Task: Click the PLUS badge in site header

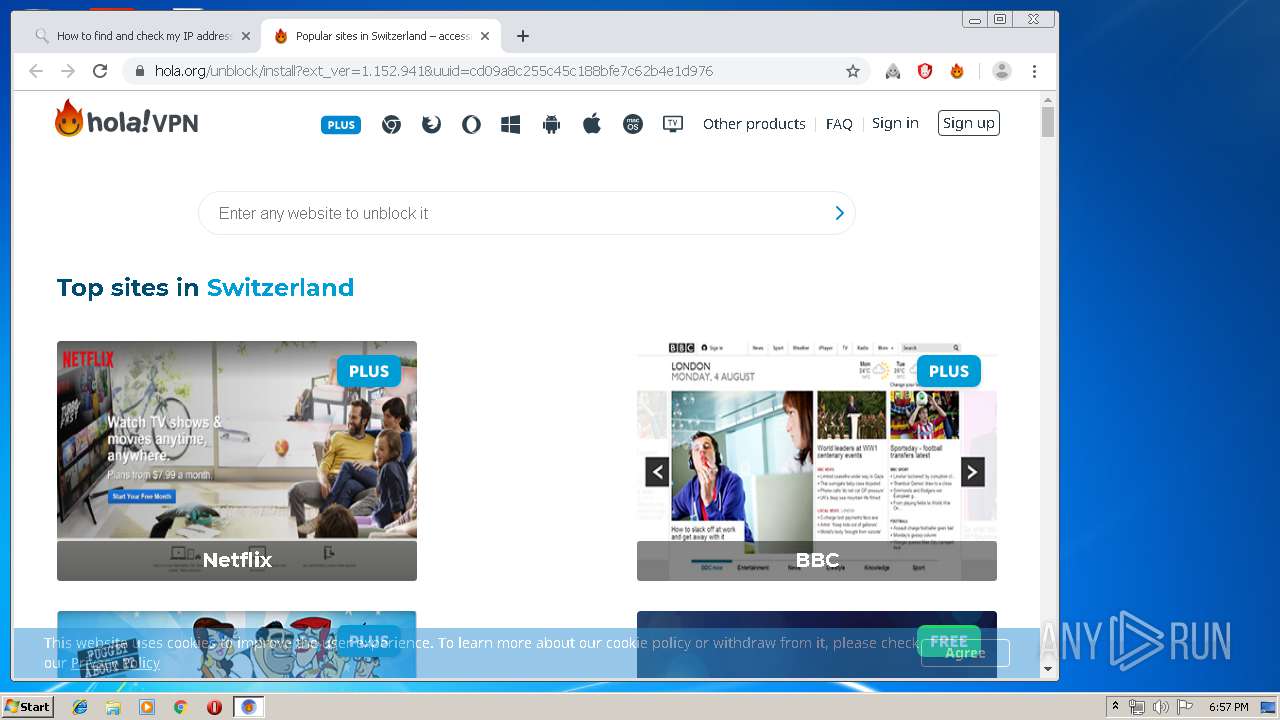Action: click(341, 124)
